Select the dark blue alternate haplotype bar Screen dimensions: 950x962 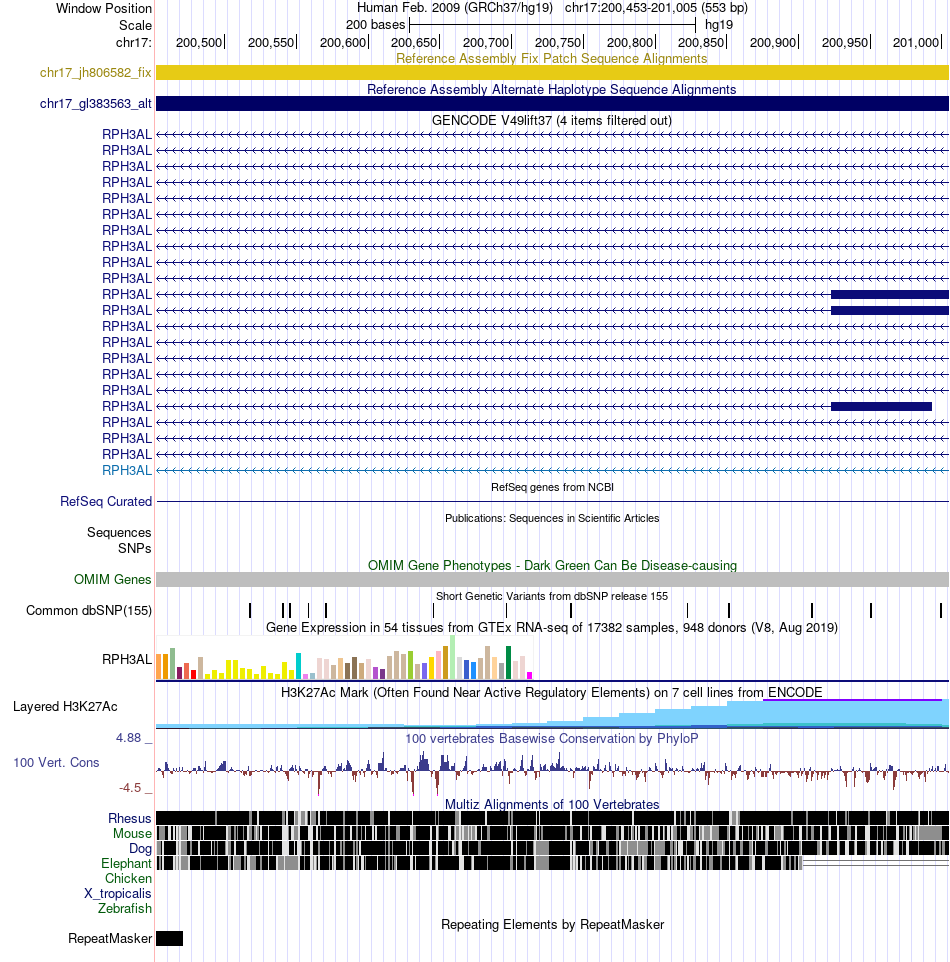tap(552, 103)
